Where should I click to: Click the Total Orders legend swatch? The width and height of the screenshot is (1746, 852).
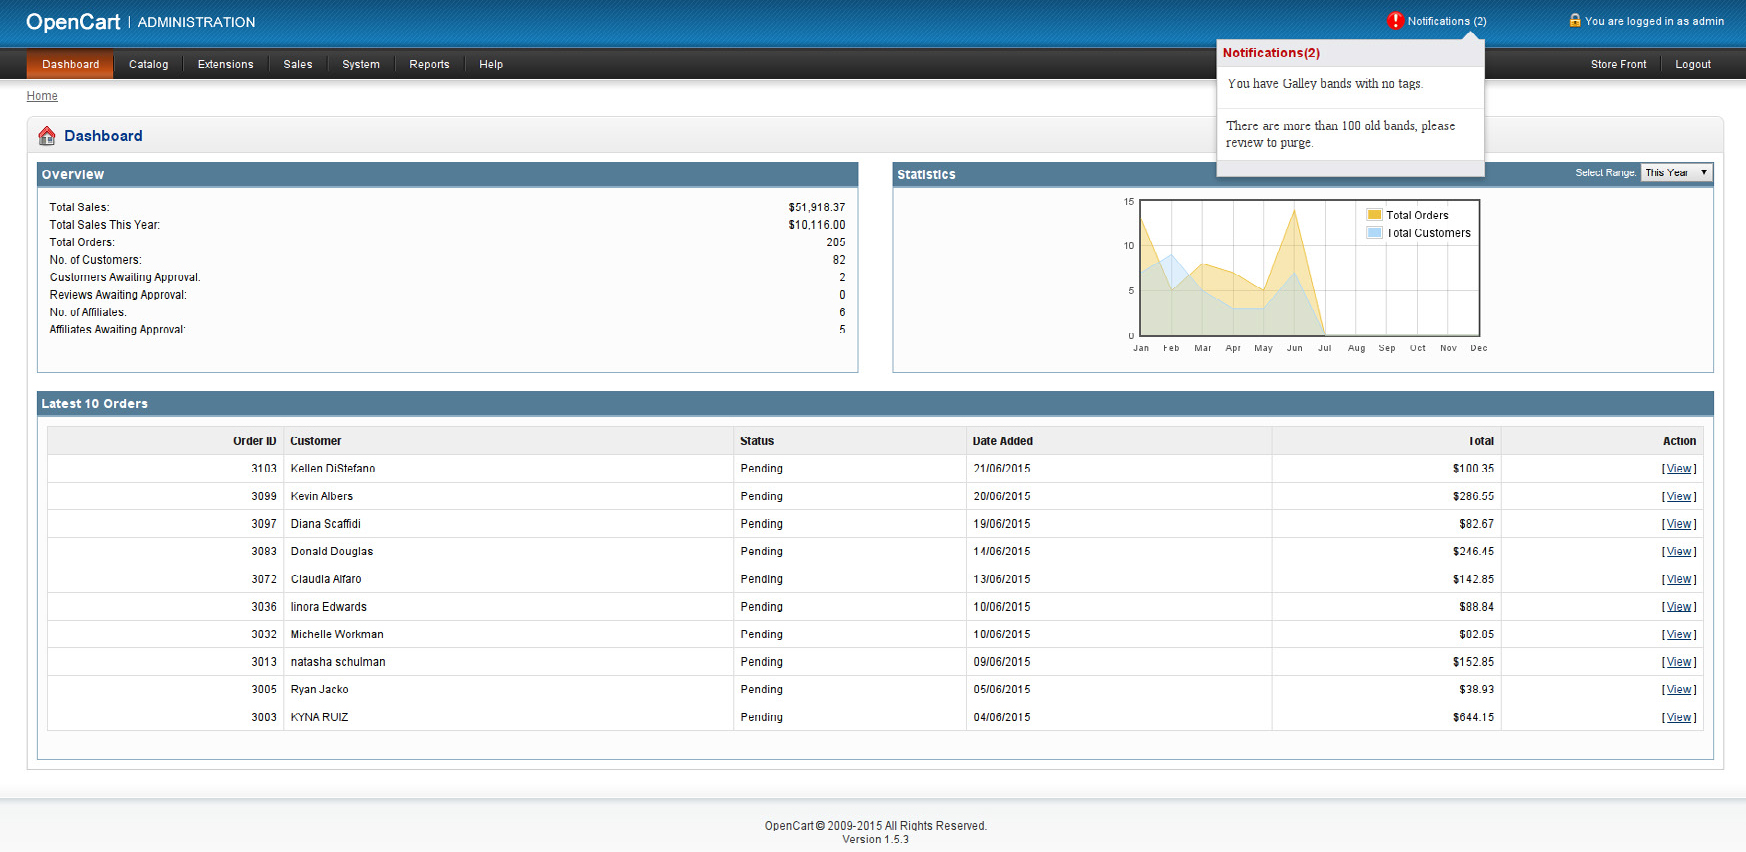coord(1374,215)
